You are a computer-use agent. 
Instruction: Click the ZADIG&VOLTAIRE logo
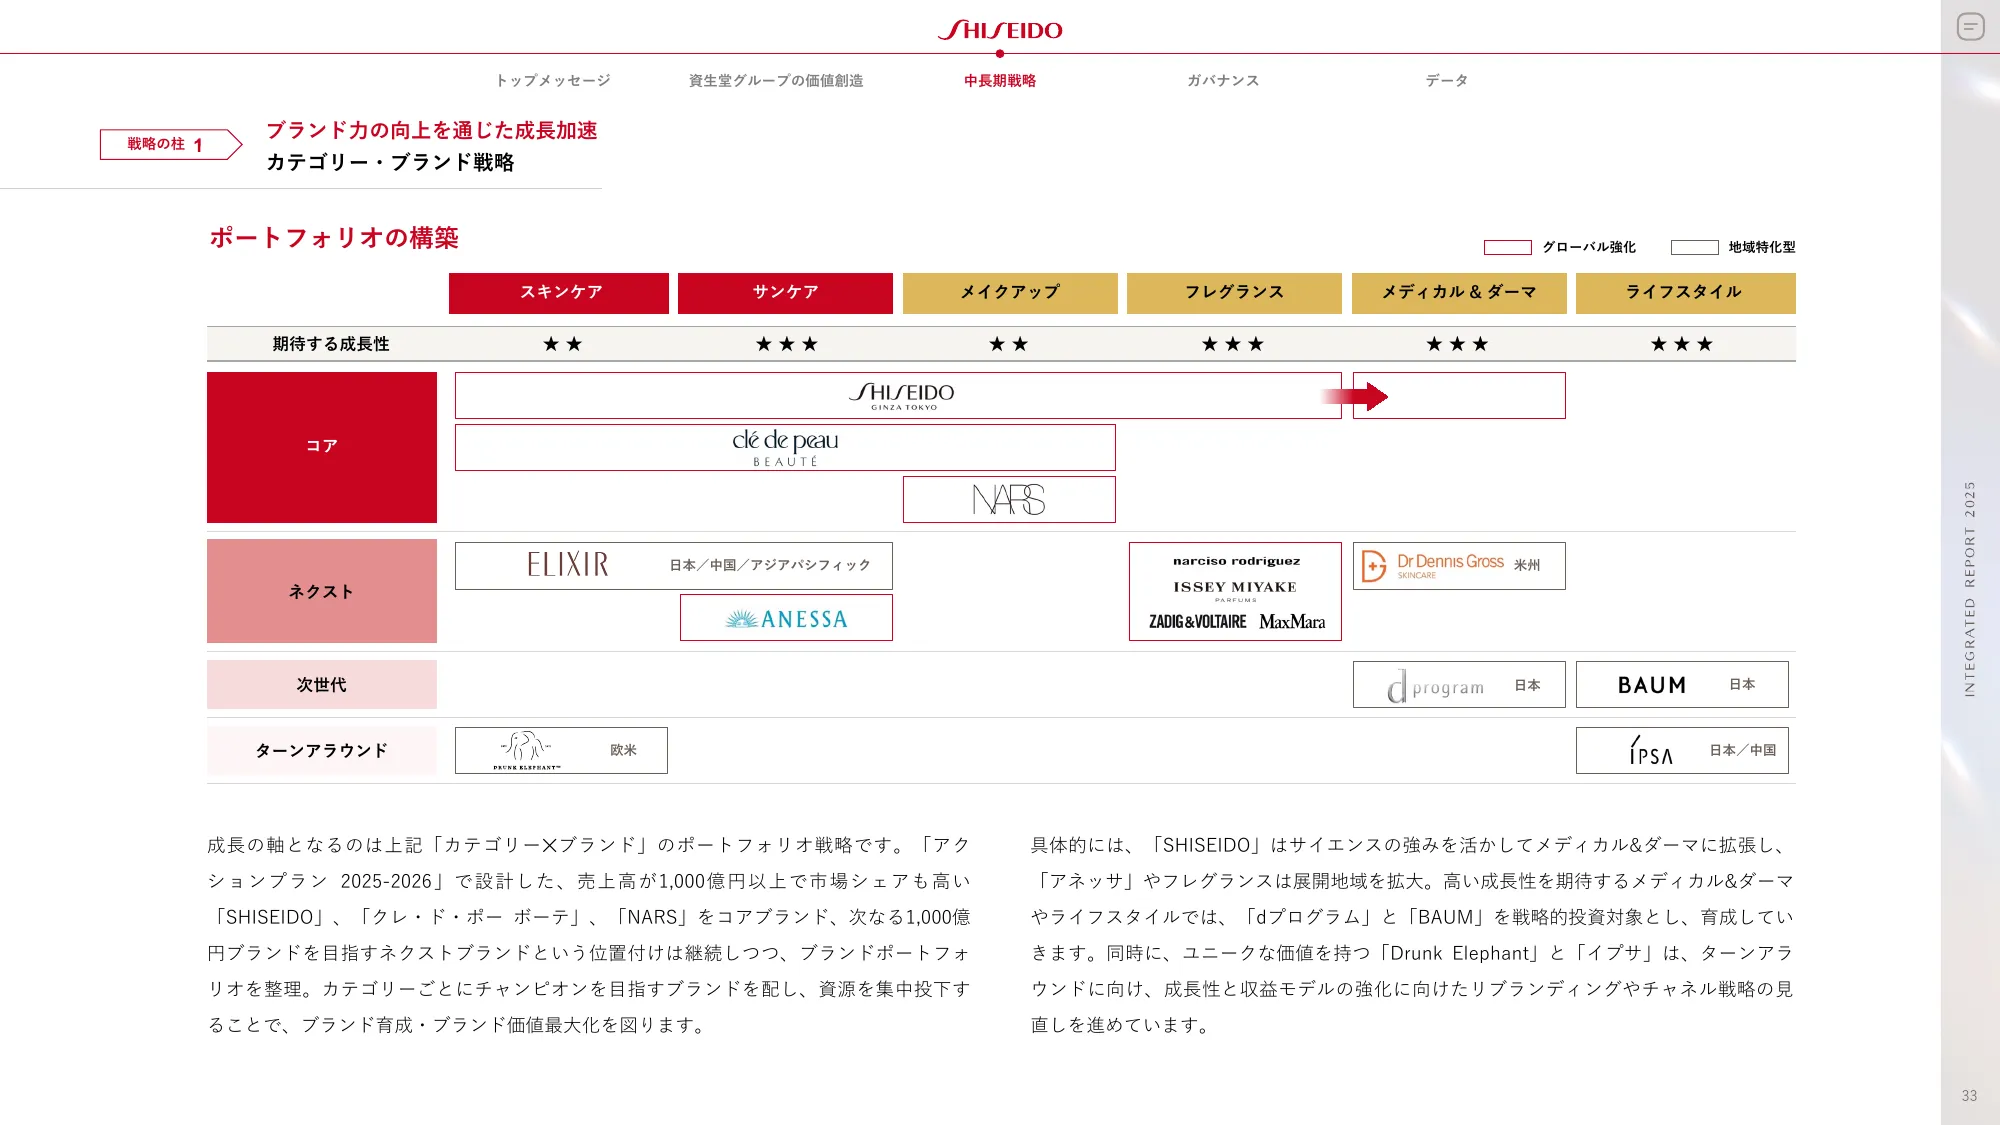click(x=1198, y=622)
